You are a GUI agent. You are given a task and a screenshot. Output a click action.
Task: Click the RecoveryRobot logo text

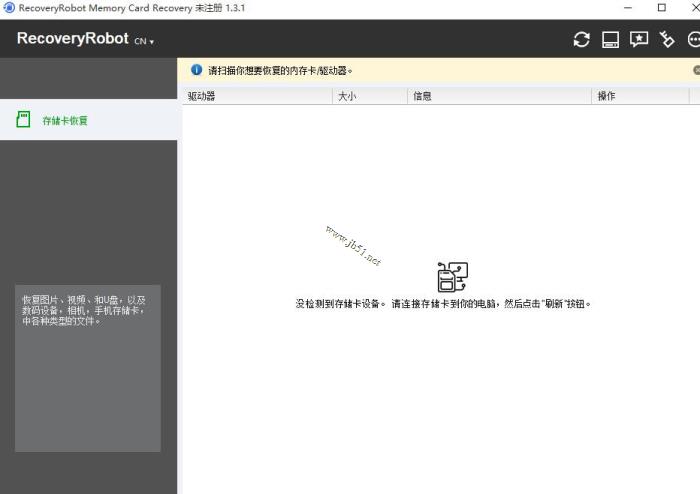click(x=73, y=38)
